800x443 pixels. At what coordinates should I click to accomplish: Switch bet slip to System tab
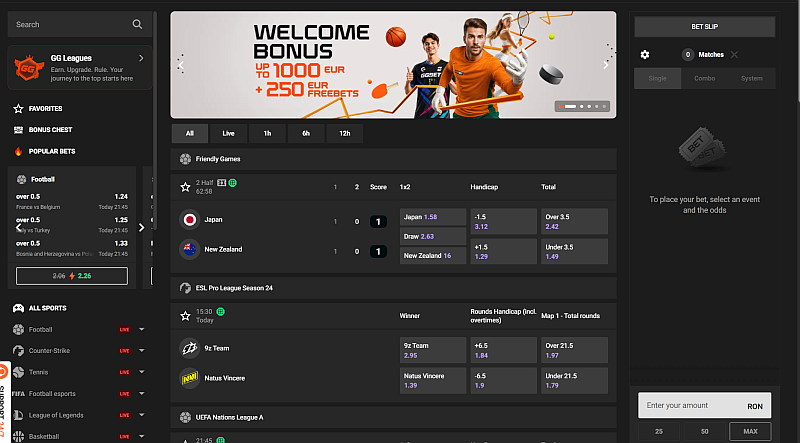(752, 78)
